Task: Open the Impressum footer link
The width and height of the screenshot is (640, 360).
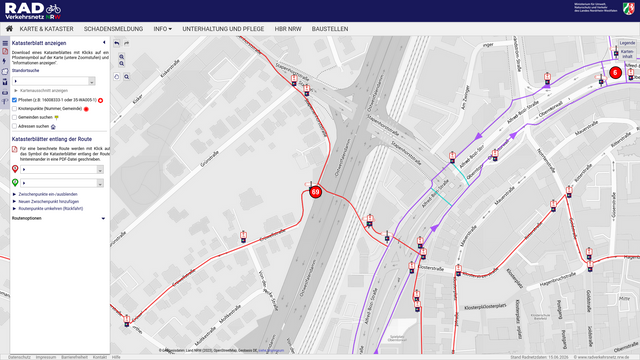Action: pyautogui.click(x=46, y=357)
